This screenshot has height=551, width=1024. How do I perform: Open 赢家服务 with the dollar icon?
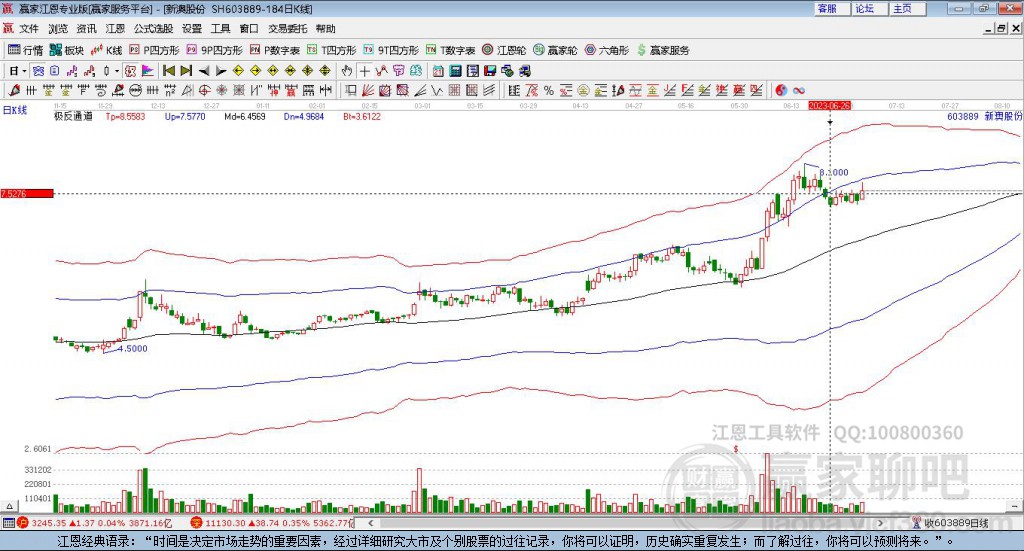point(663,50)
